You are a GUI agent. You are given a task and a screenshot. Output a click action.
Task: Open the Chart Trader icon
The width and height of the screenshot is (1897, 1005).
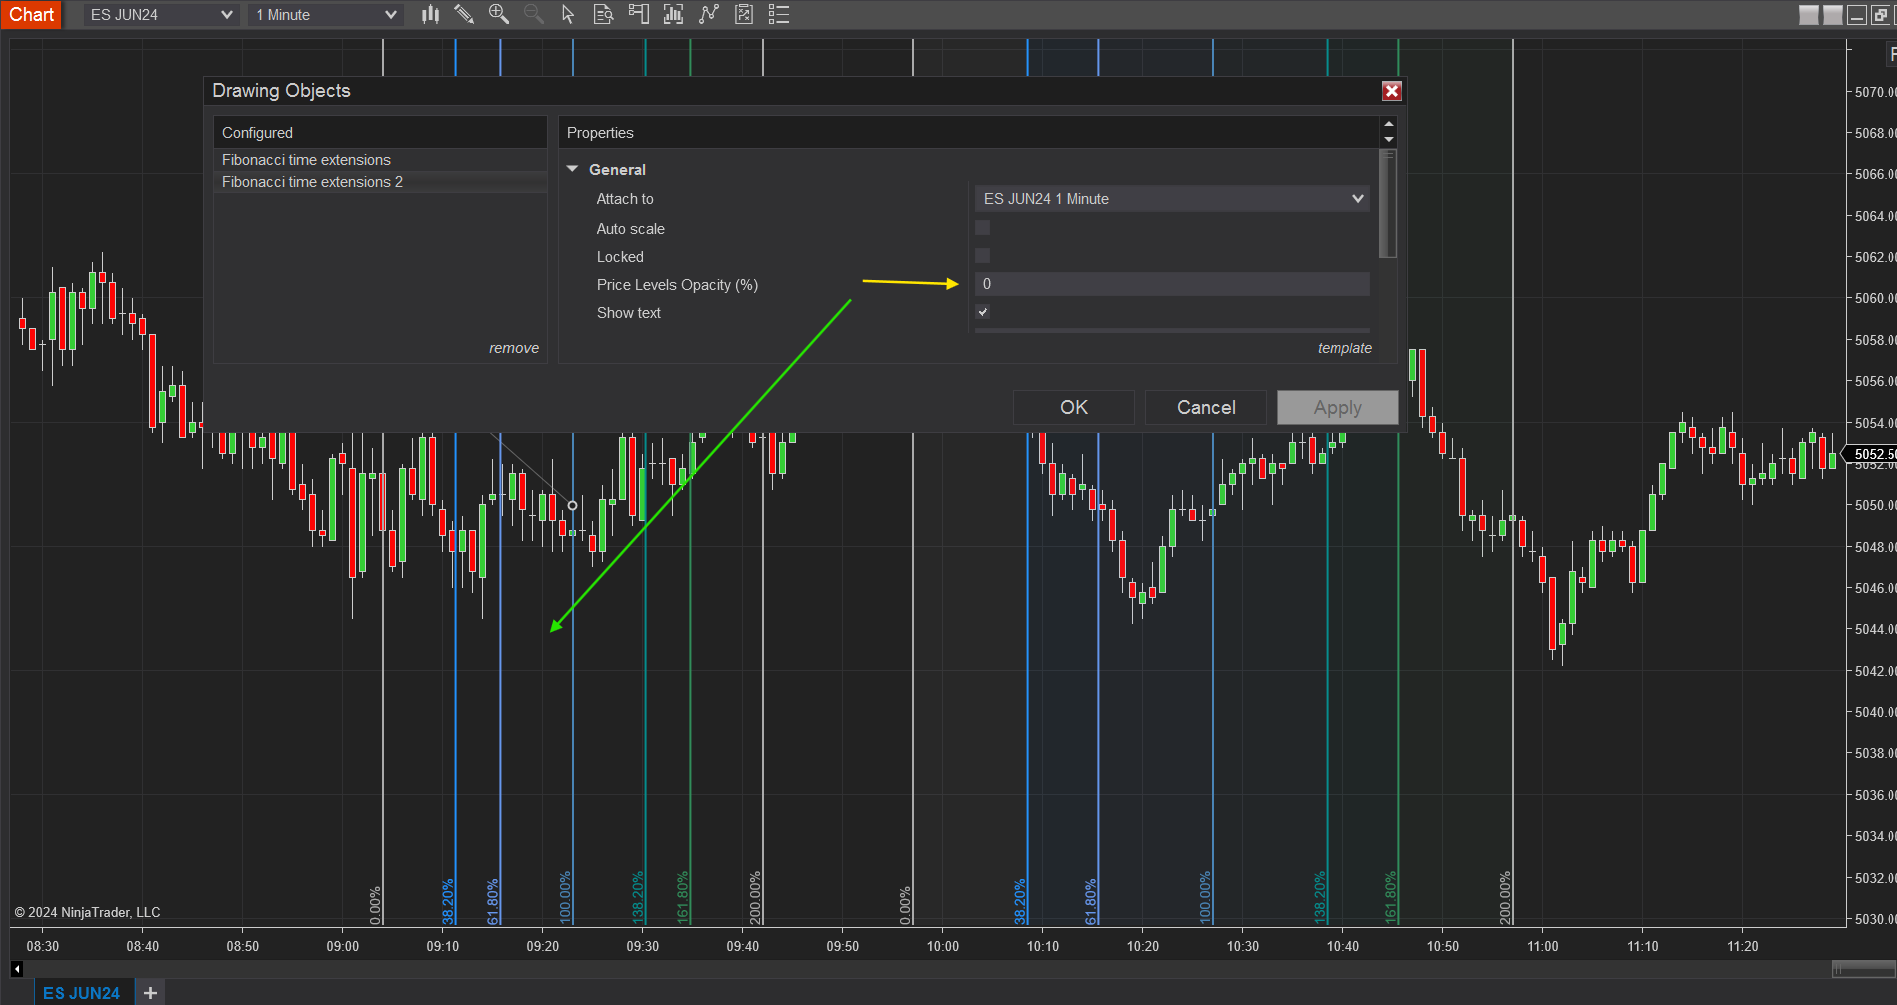point(638,14)
